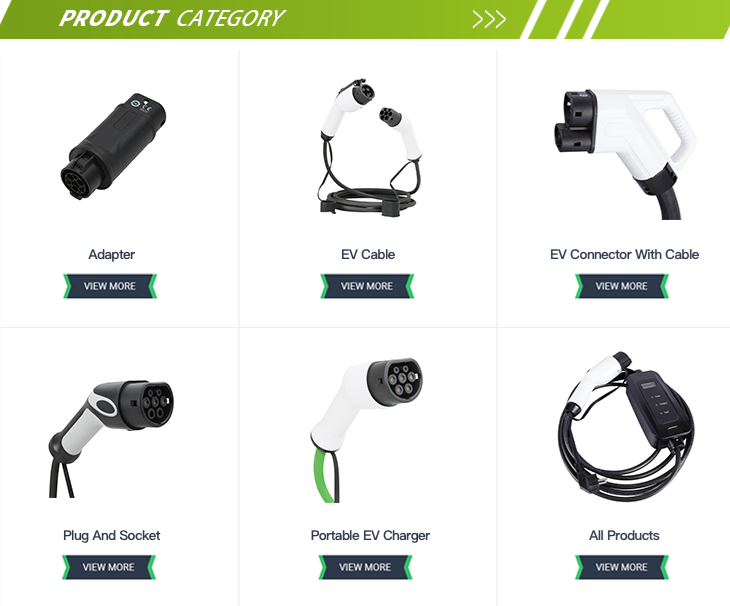Open the Adapter category title link
This screenshot has width=730, height=606.
112,255
